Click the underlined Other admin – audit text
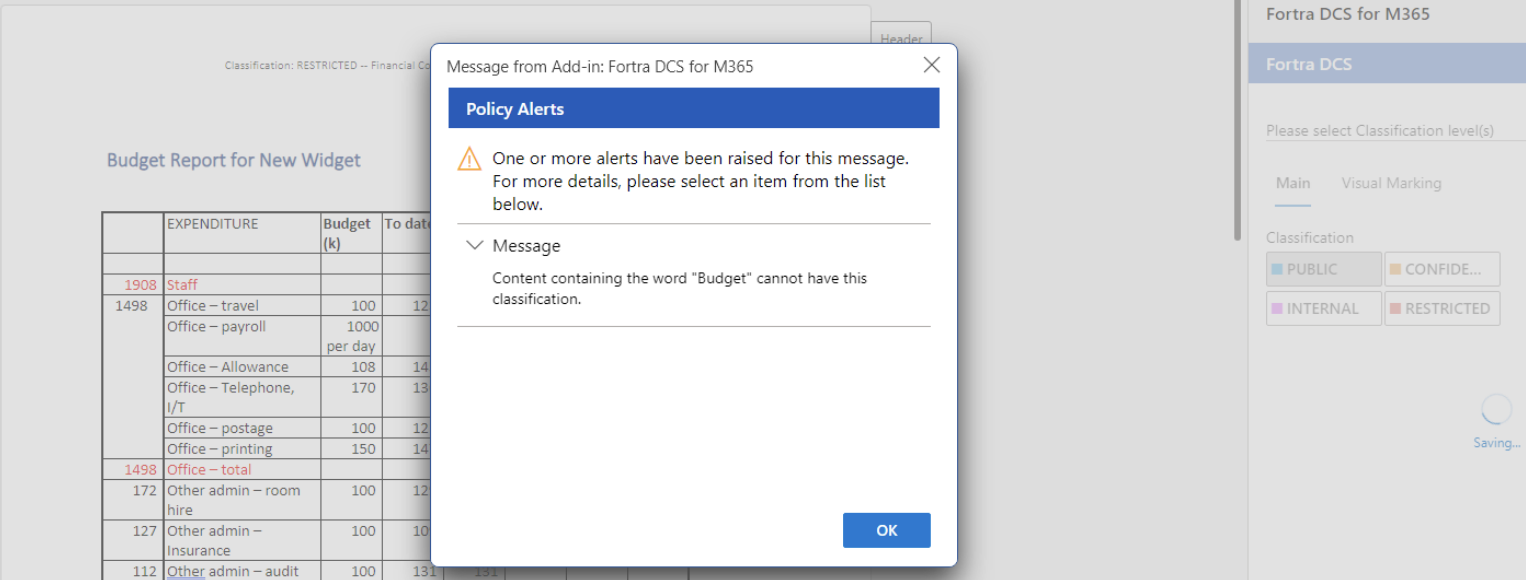Image resolution: width=1526 pixels, height=580 pixels. 232,572
